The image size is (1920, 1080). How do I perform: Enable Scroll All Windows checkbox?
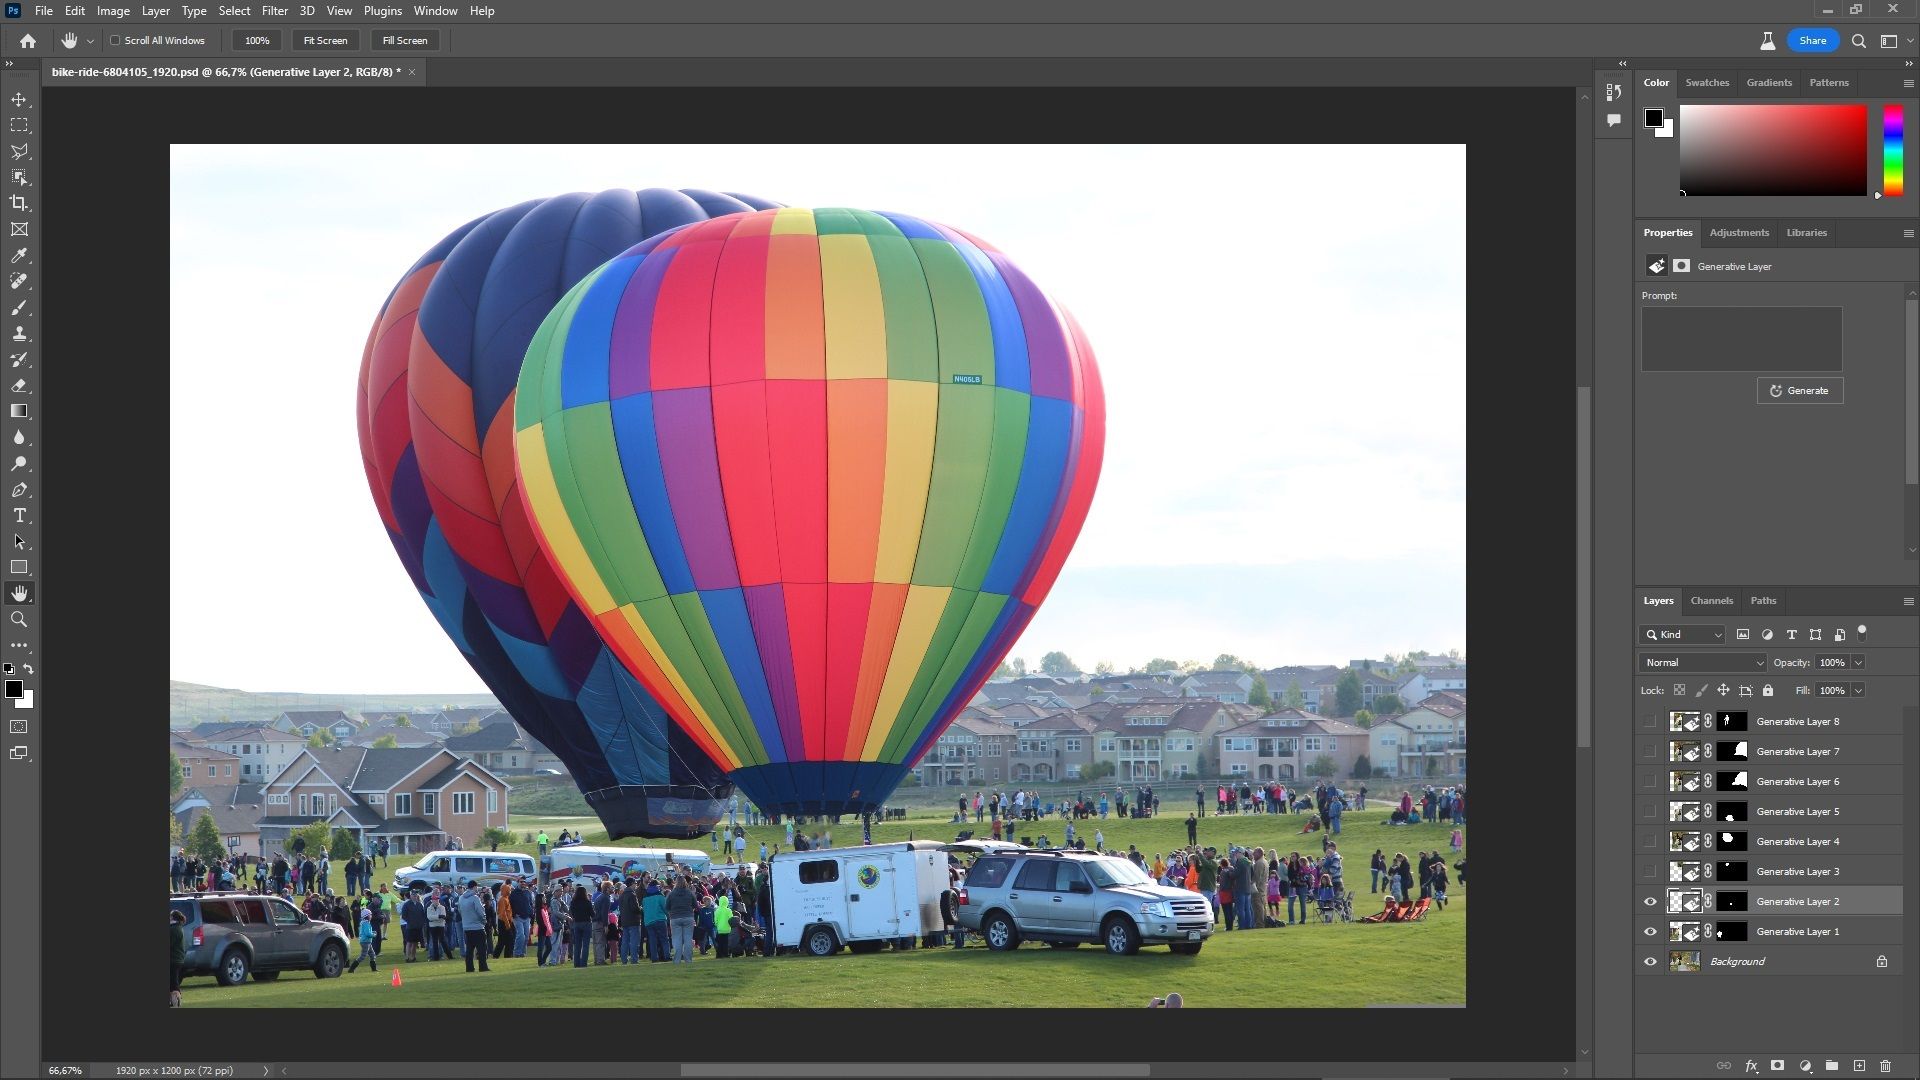tap(115, 41)
